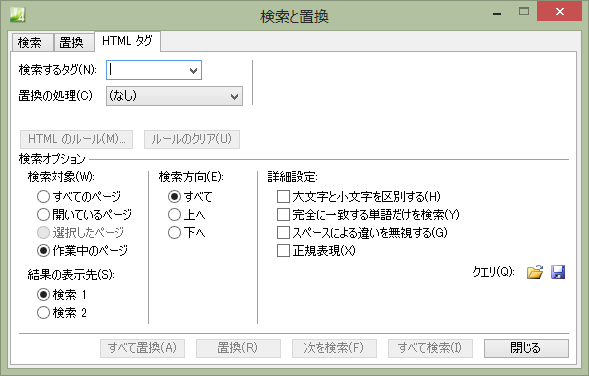Click the ルールのクリア(U) button

coord(192,139)
